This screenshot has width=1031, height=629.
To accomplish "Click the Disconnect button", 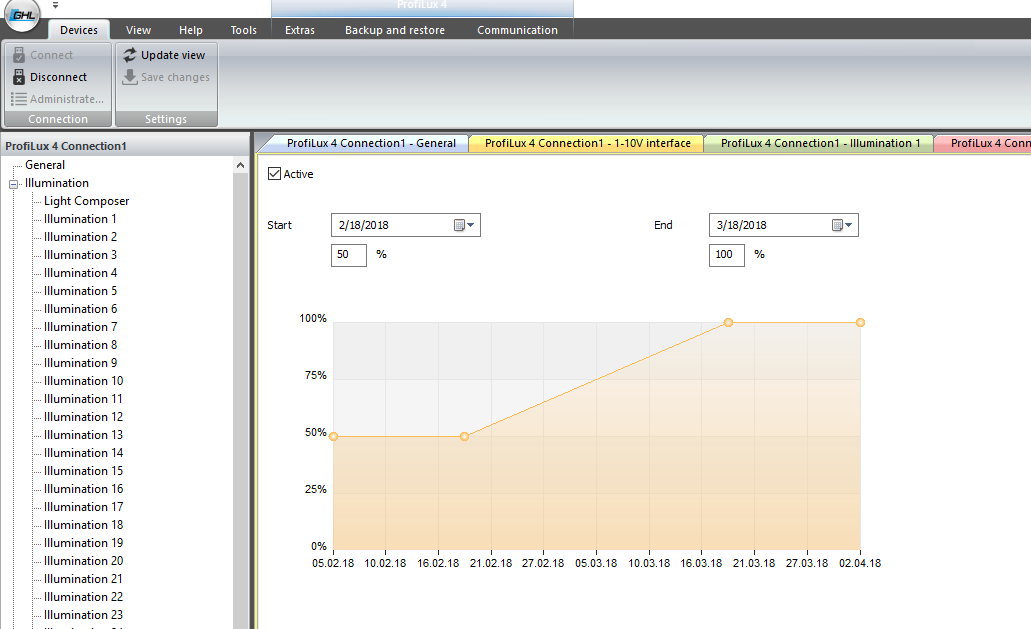I will click(49, 77).
